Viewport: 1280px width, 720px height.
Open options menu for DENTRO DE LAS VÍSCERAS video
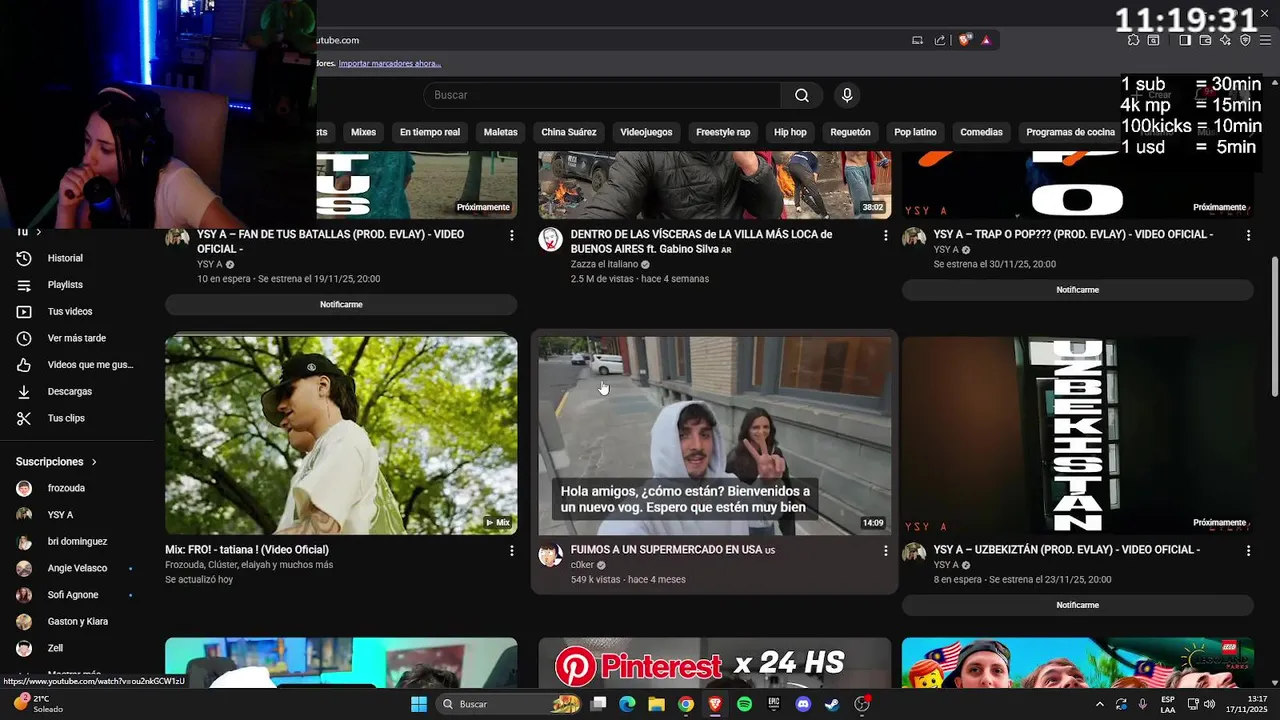coord(885,235)
